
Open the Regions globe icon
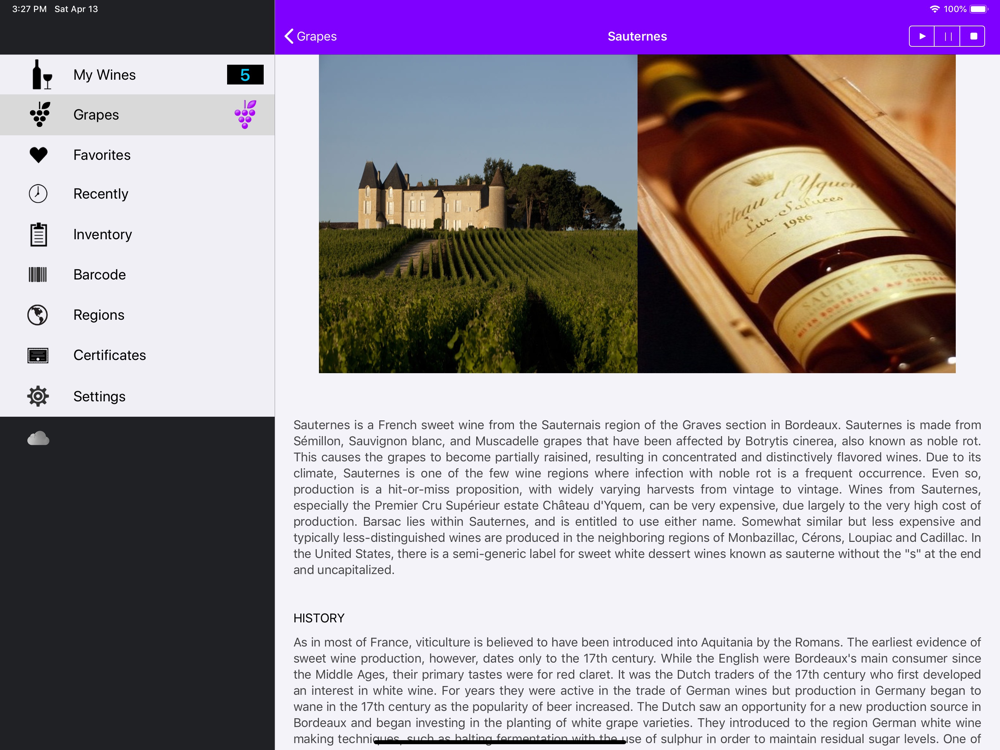click(38, 315)
